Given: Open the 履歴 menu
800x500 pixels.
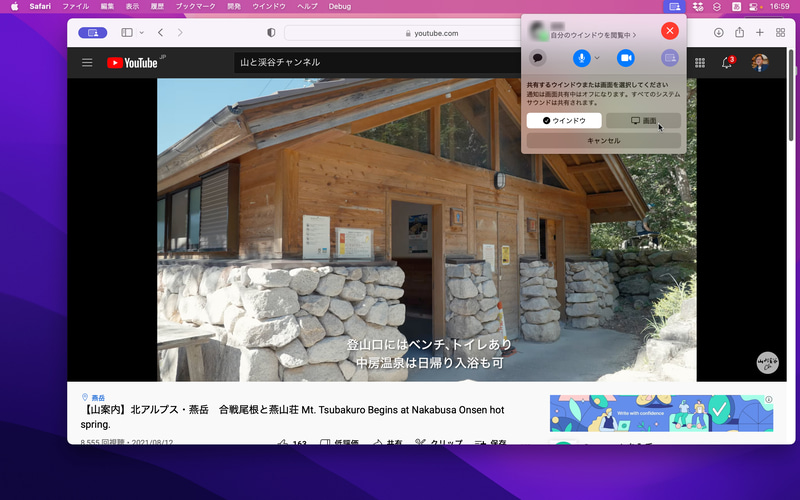Looking at the screenshot, I should click(x=158, y=7).
